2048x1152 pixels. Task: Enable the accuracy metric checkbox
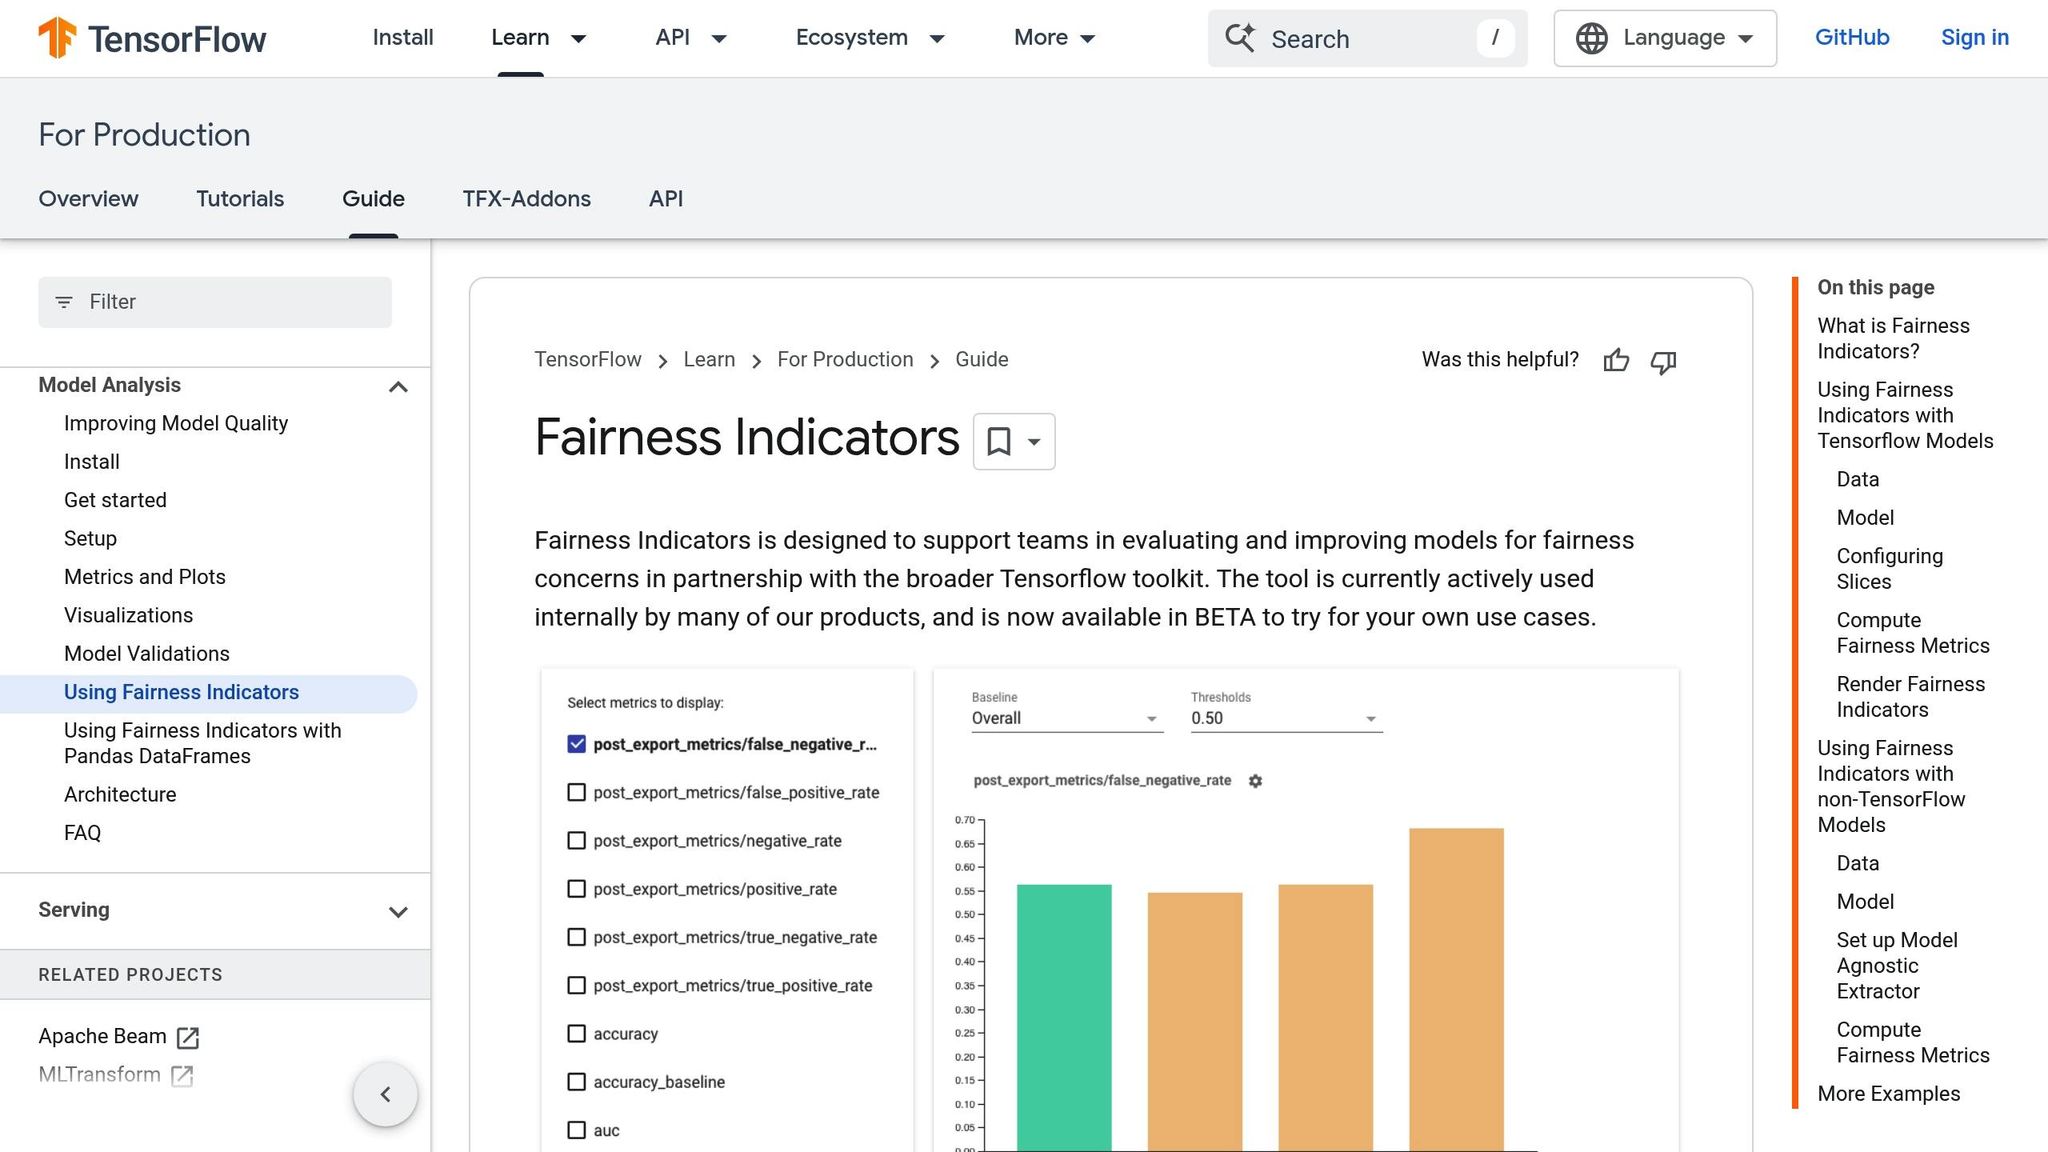click(576, 1033)
